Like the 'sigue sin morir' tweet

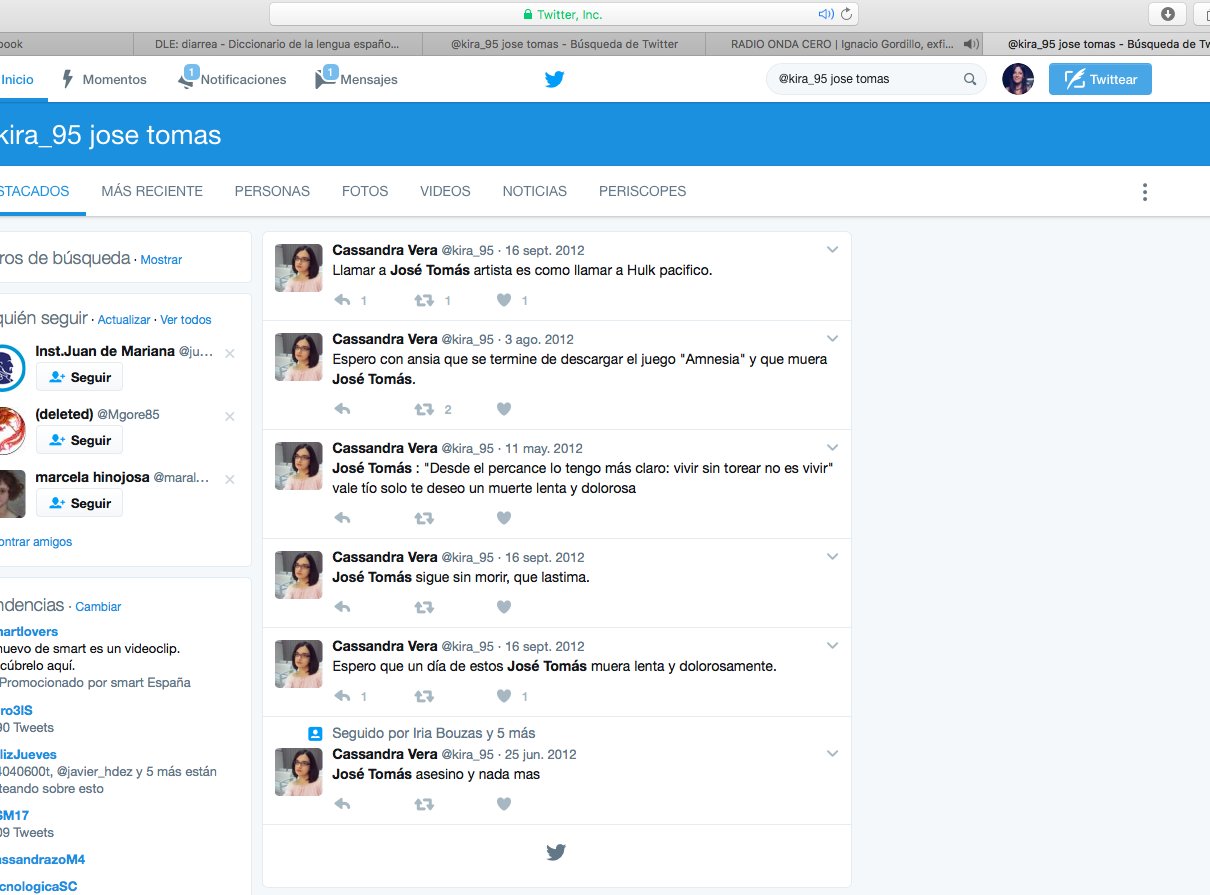pos(504,607)
